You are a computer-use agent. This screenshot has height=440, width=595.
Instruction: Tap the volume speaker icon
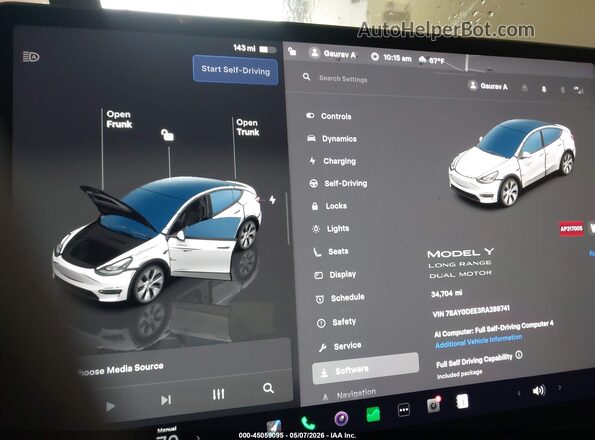(538, 390)
